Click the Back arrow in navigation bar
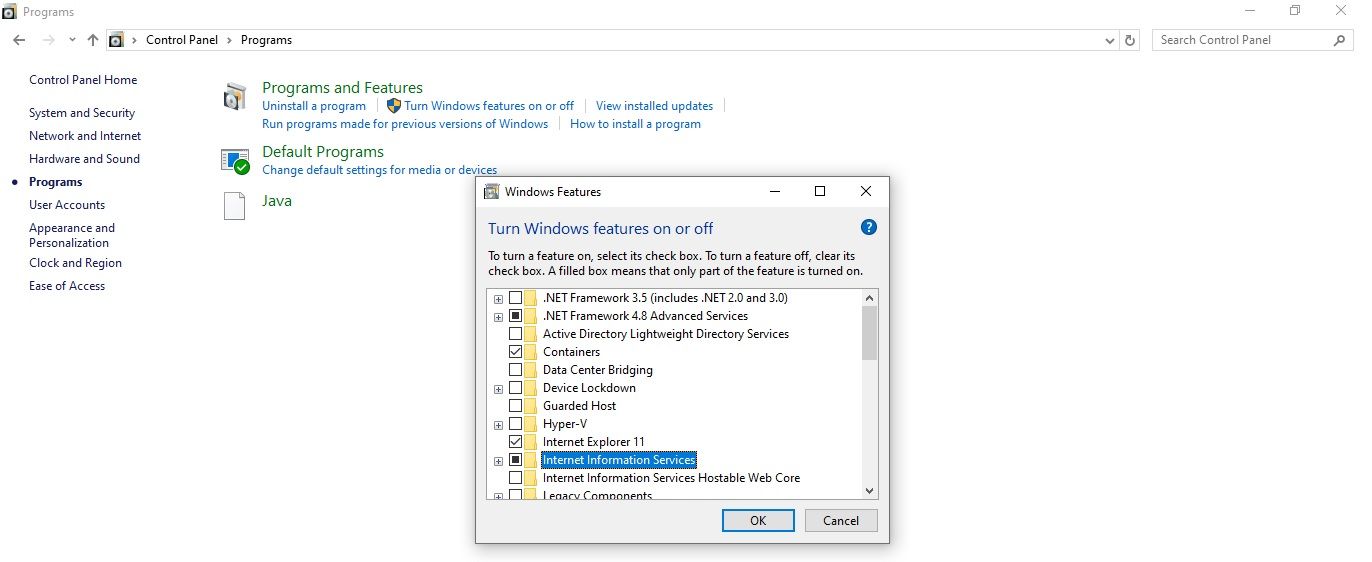 [x=19, y=40]
